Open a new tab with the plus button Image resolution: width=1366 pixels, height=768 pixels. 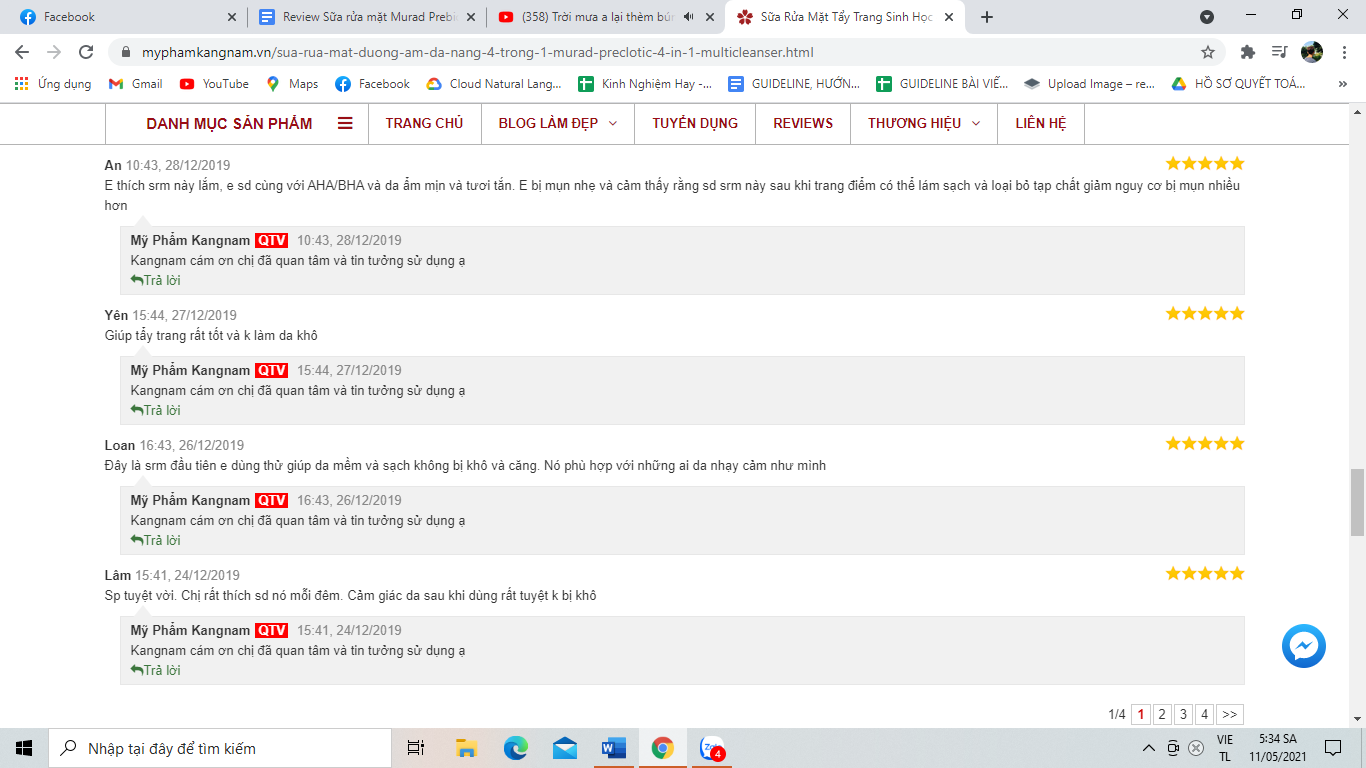(987, 17)
